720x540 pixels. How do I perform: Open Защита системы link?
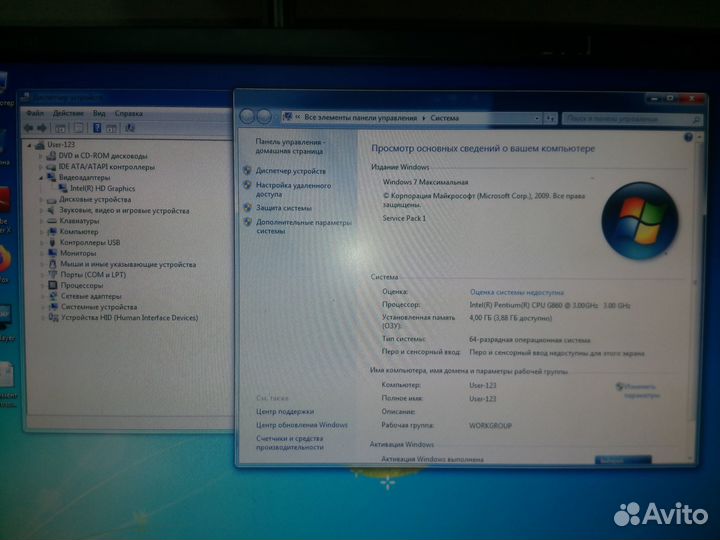(283, 208)
